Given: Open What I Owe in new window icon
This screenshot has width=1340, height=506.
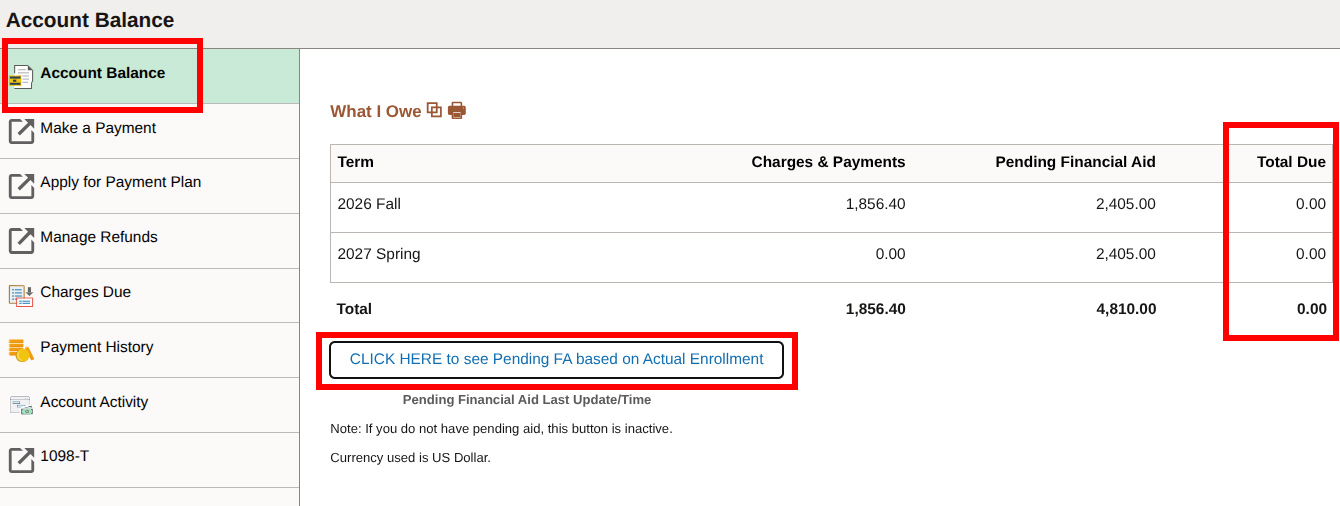Looking at the screenshot, I should (x=434, y=110).
